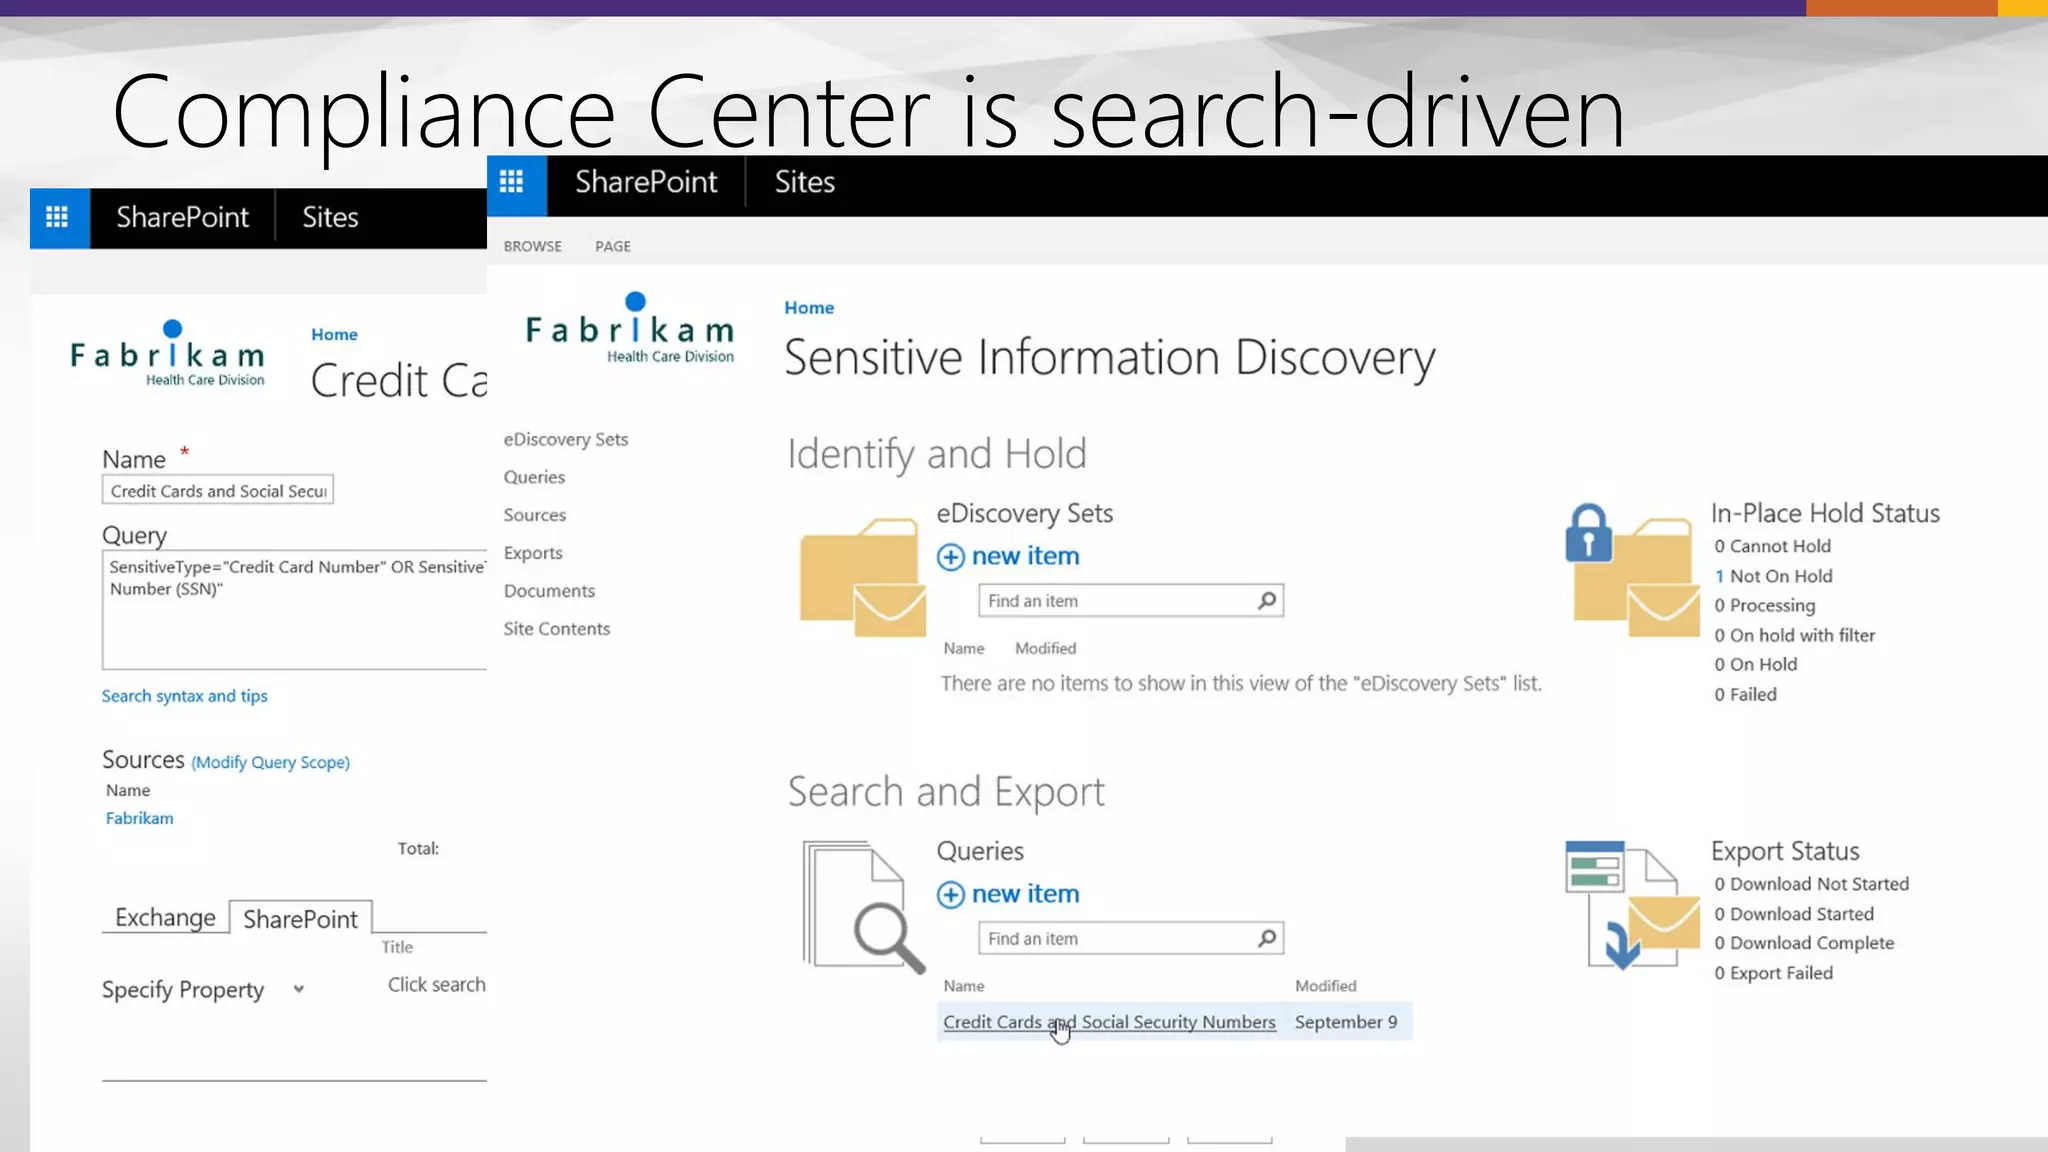Click Home breadcrumb in front window
Screen dimensions: 2048x1152
[x=809, y=308]
